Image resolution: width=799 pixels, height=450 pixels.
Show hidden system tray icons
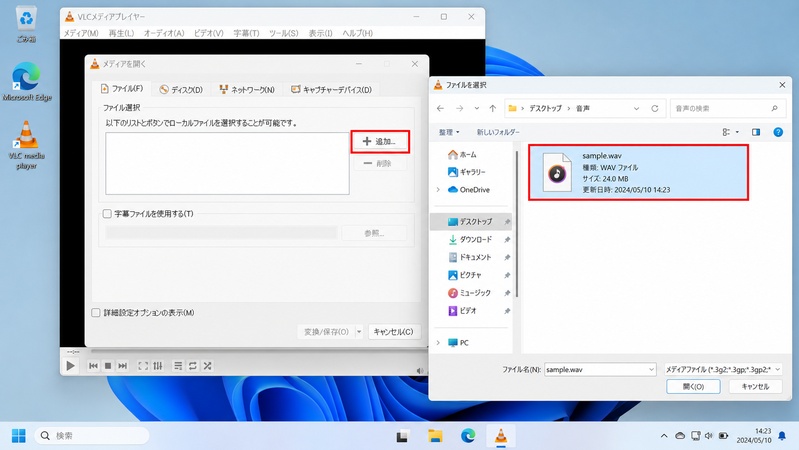point(664,436)
